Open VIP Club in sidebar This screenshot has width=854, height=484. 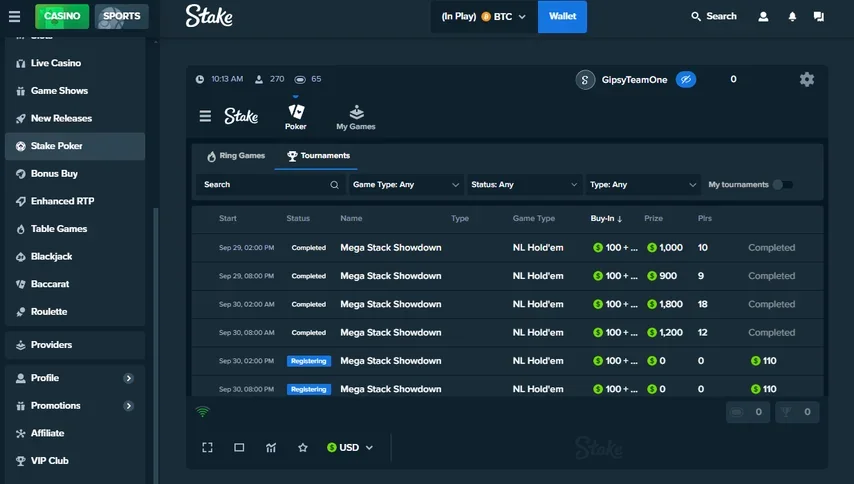[75, 461]
